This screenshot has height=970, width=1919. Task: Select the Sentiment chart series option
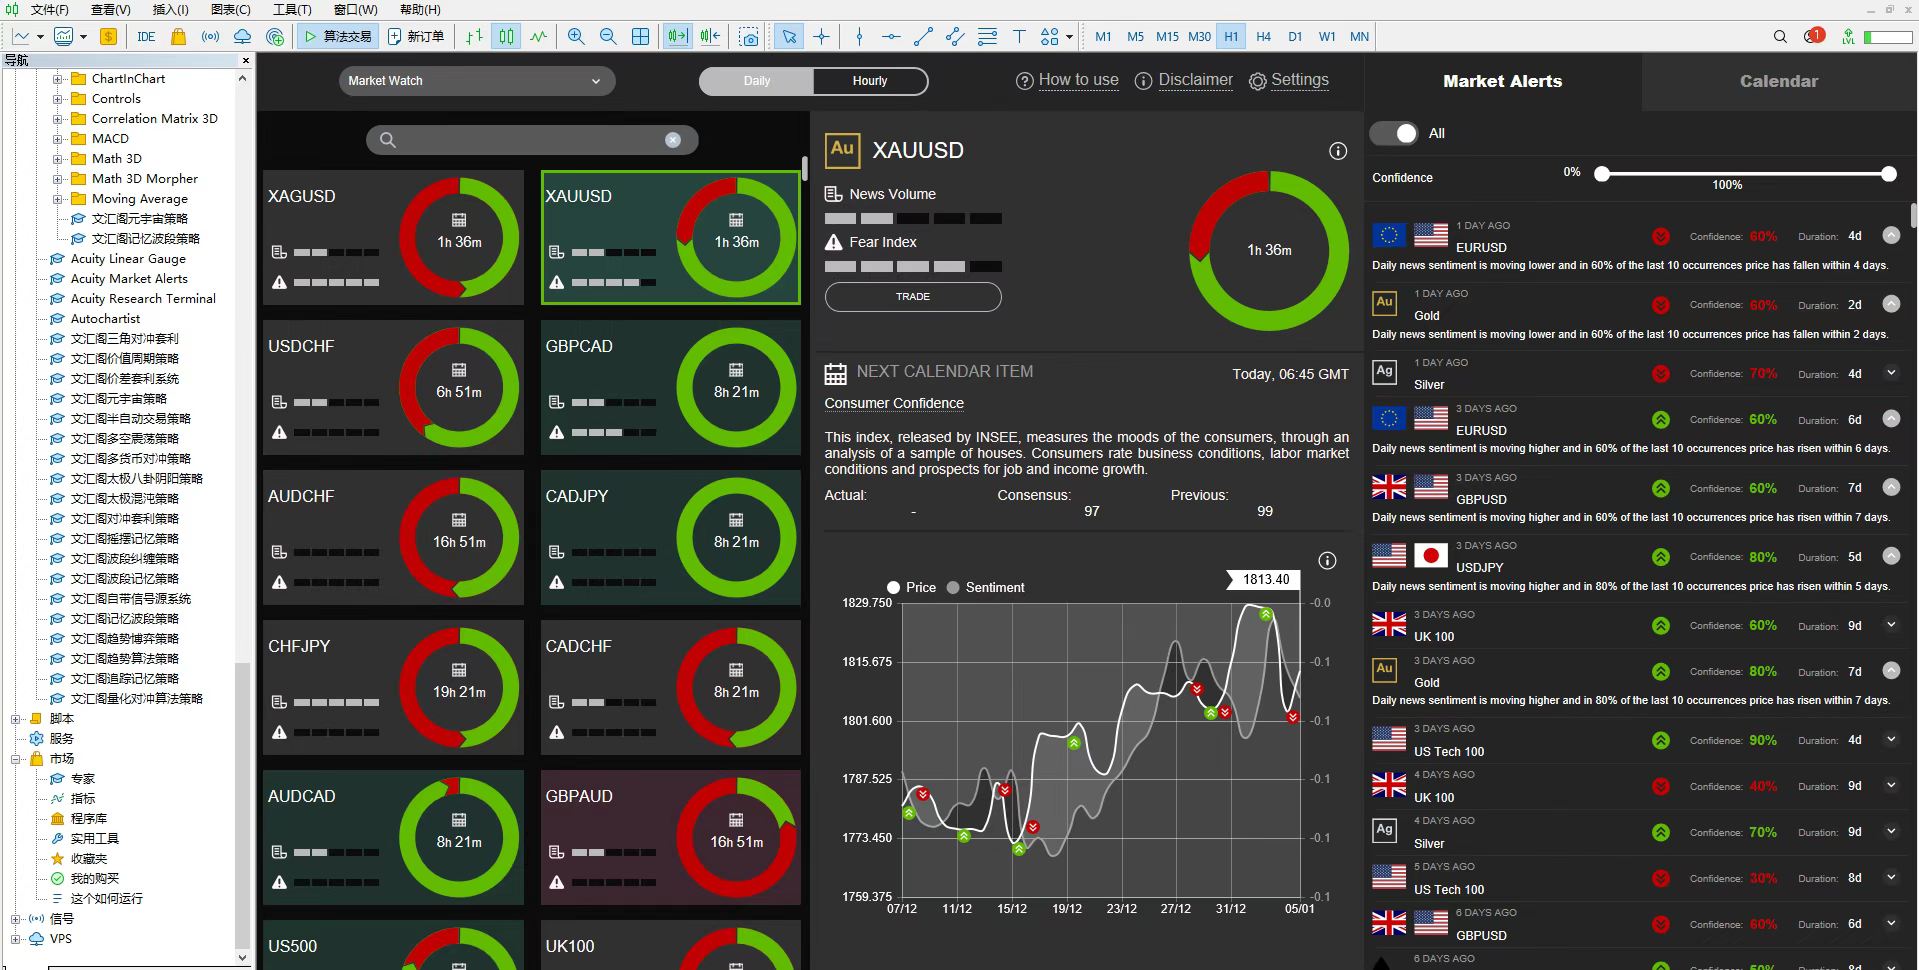(953, 588)
